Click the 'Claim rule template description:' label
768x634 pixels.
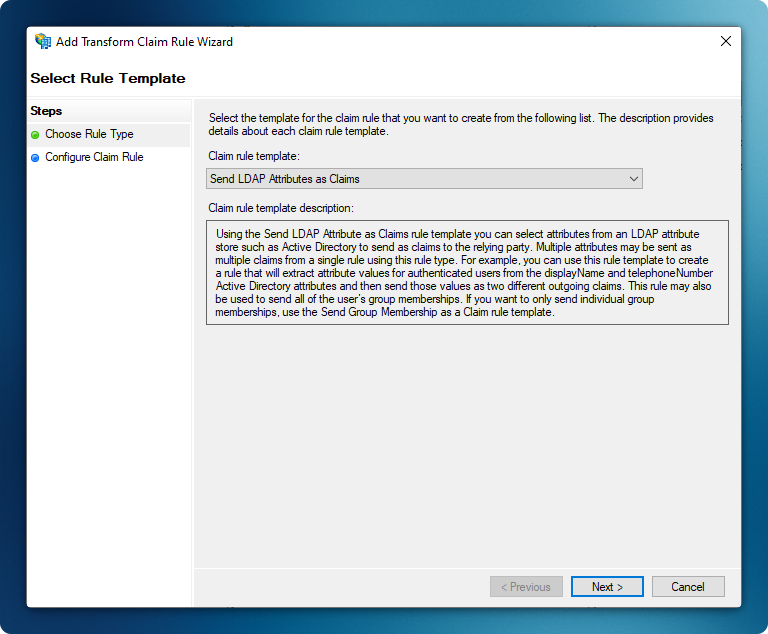[x=281, y=208]
